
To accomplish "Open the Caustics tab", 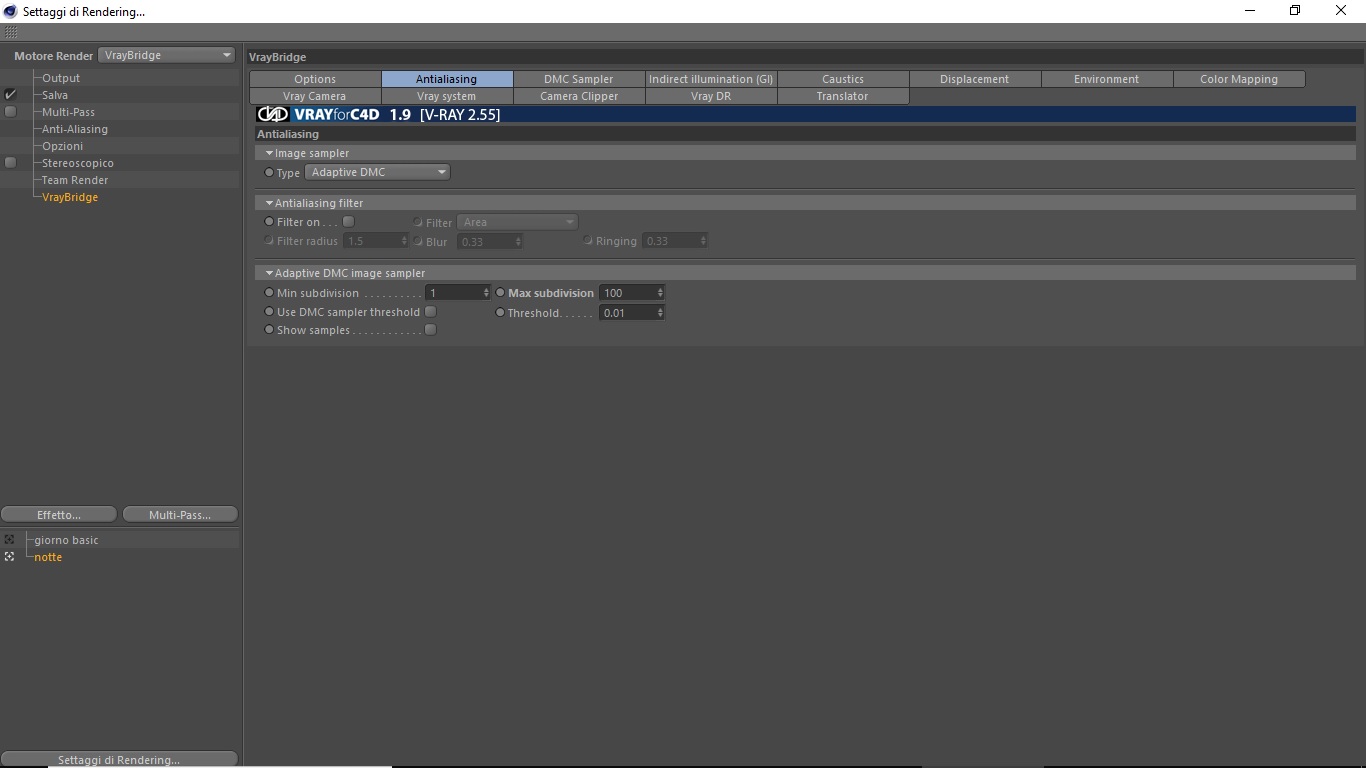I will click(x=843, y=79).
